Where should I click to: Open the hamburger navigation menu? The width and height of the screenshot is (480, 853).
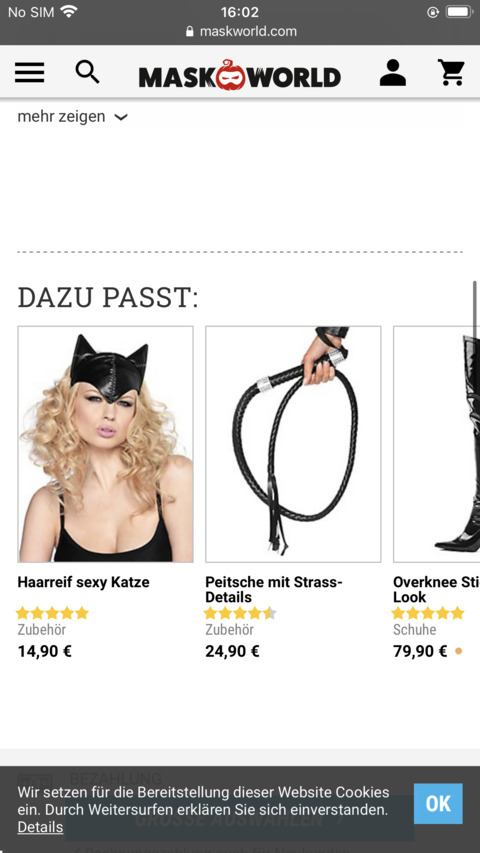[29, 72]
